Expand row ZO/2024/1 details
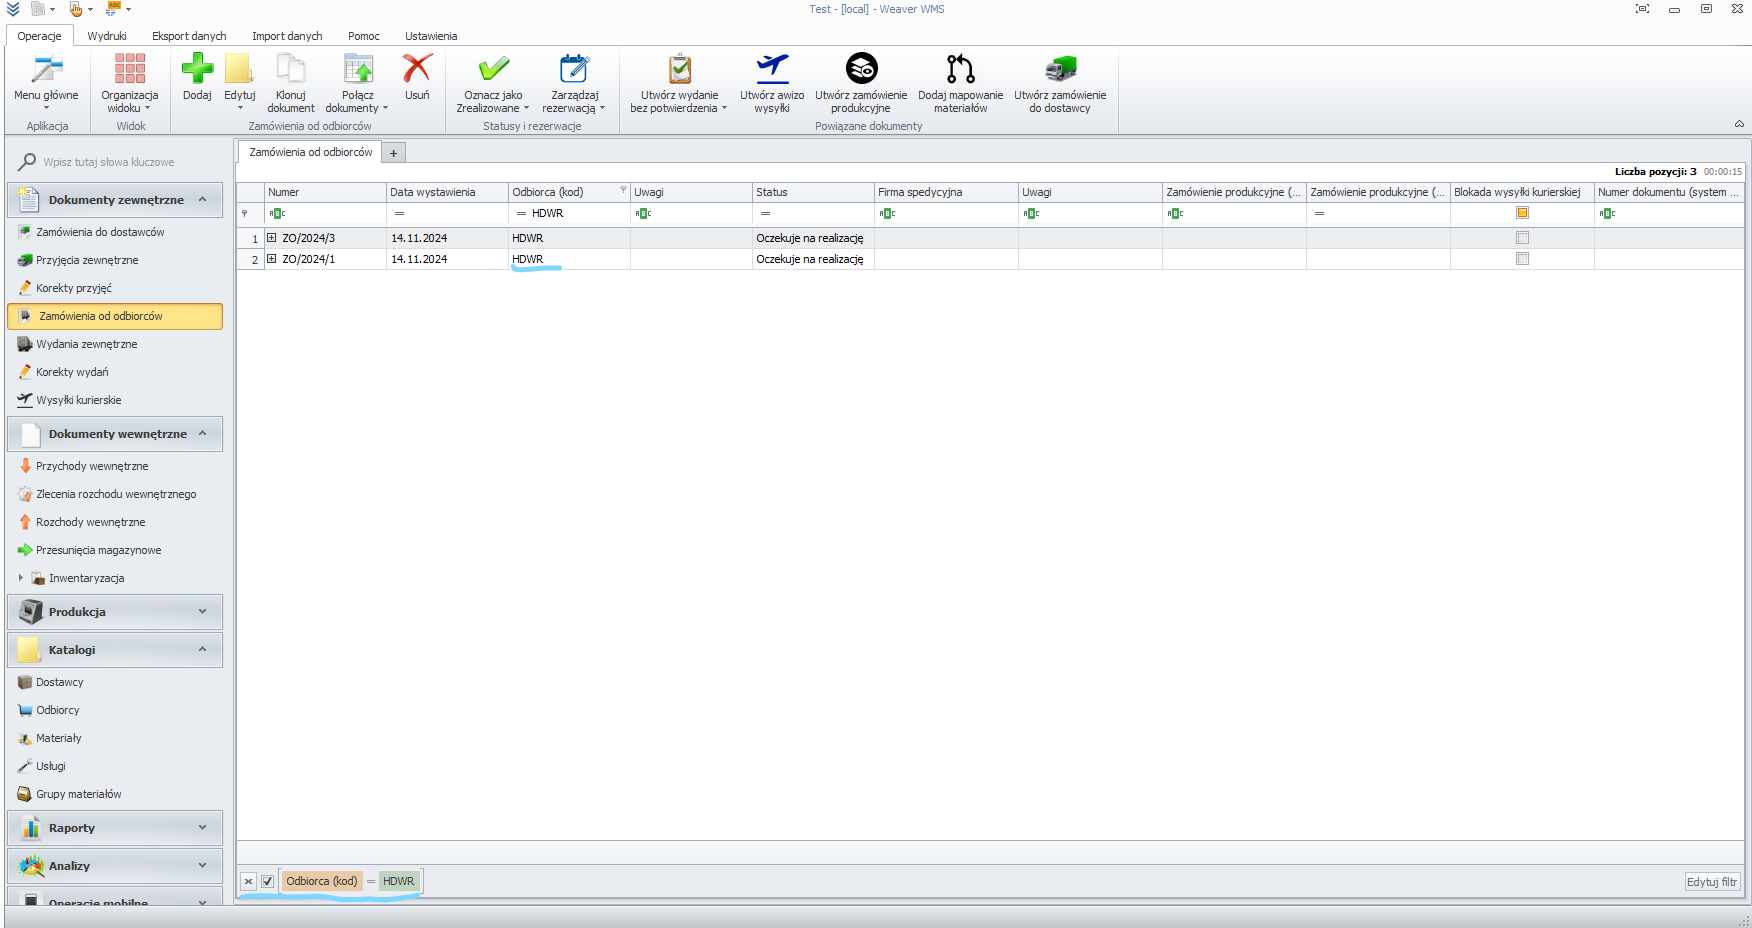This screenshot has width=1752, height=928. (271, 259)
